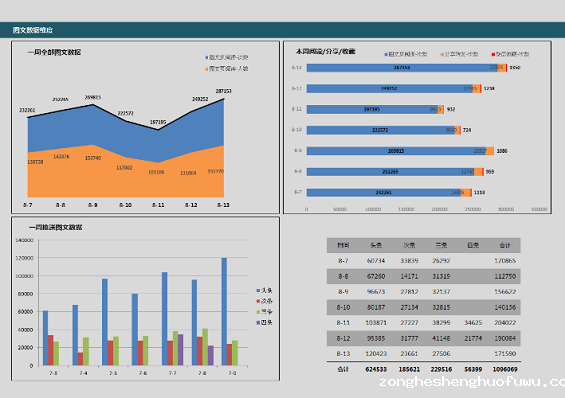Click the dark teal header bar title
Screen dimensions: 565x398
tap(33, 30)
